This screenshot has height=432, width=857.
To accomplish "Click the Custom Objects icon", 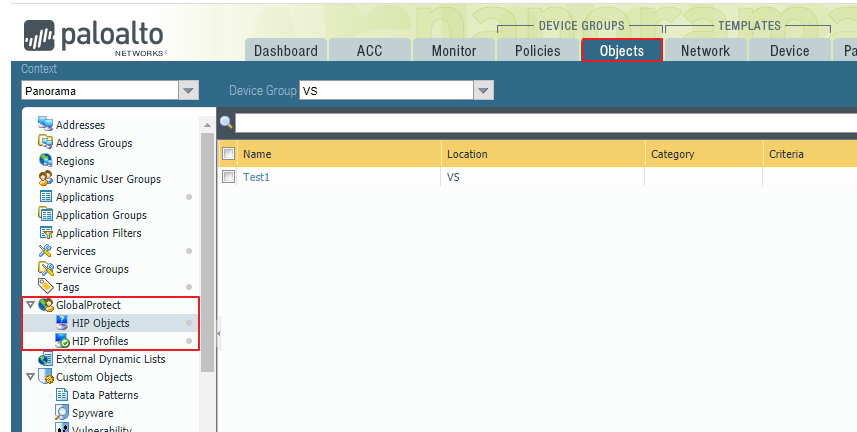I will pos(46,377).
